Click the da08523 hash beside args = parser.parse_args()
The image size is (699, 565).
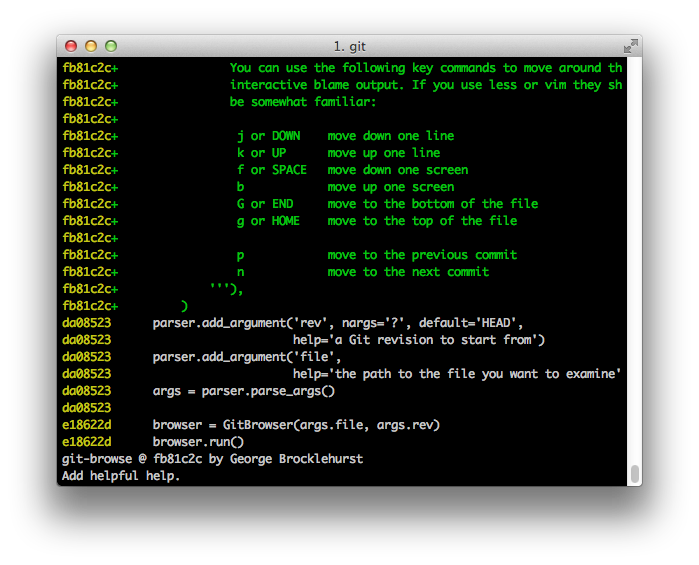86,391
